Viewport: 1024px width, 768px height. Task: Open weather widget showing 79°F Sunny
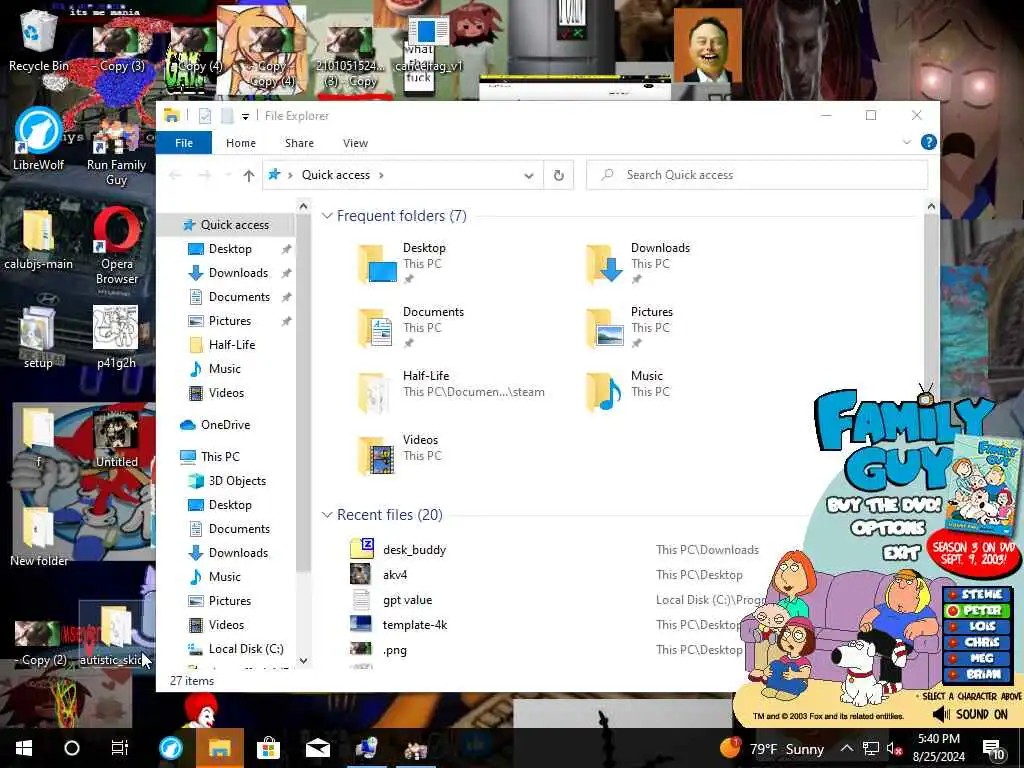coord(772,748)
